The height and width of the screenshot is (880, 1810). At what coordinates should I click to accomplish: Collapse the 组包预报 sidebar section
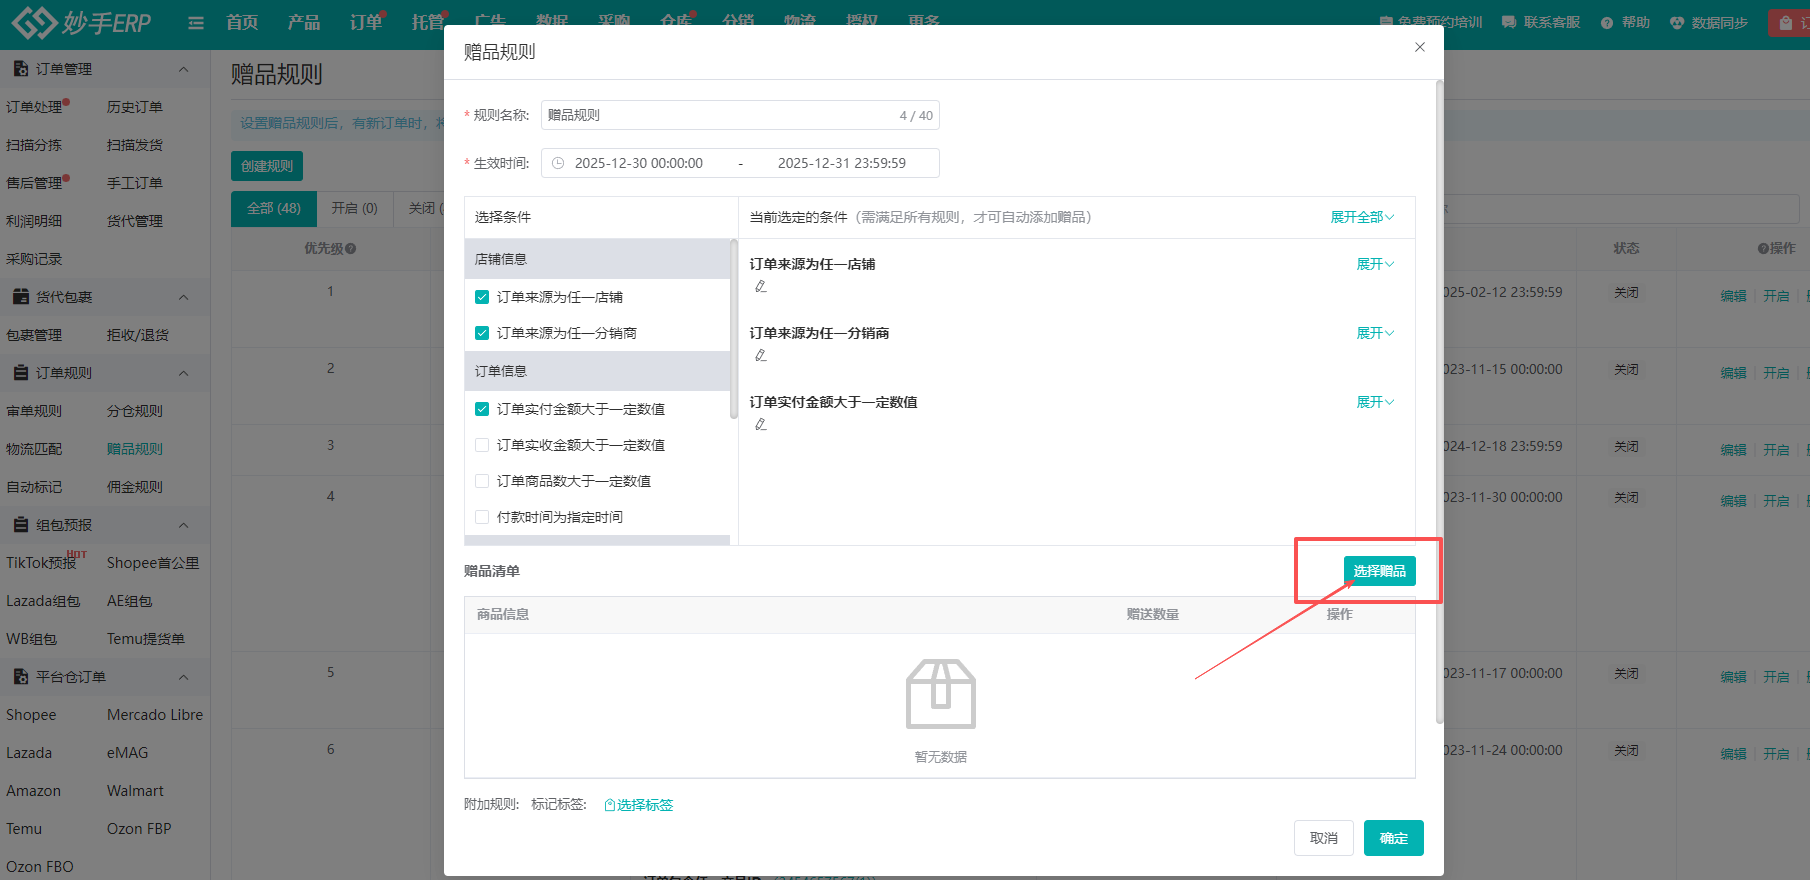(x=183, y=525)
